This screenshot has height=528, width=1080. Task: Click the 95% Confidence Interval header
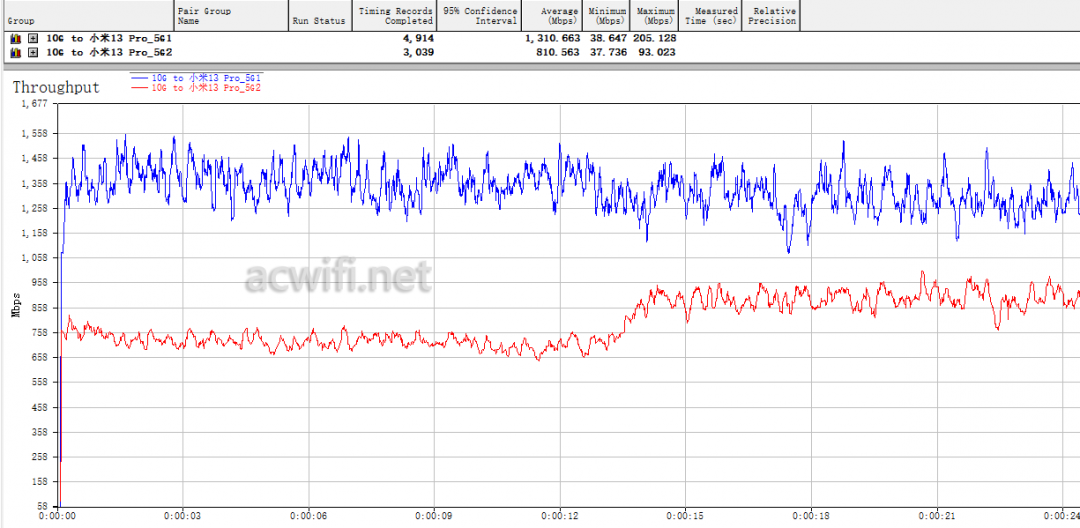(x=480, y=16)
